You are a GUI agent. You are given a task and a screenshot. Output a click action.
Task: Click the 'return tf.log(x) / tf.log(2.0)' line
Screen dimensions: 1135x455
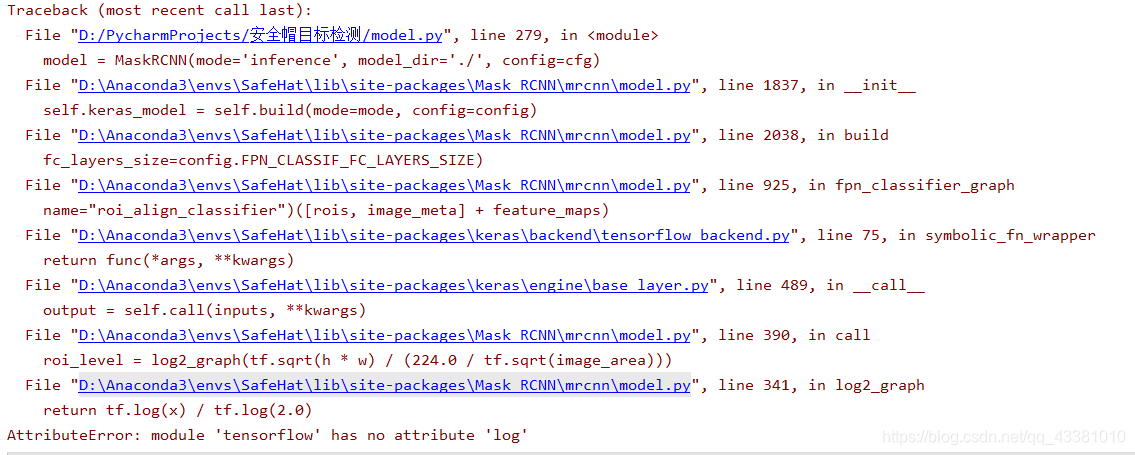(x=177, y=410)
